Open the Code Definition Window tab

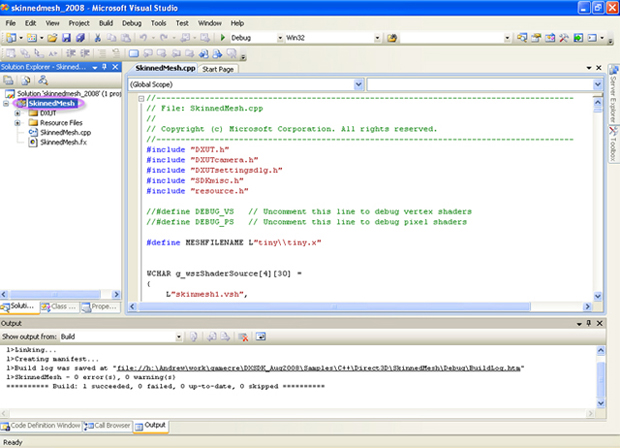[x=41, y=426]
